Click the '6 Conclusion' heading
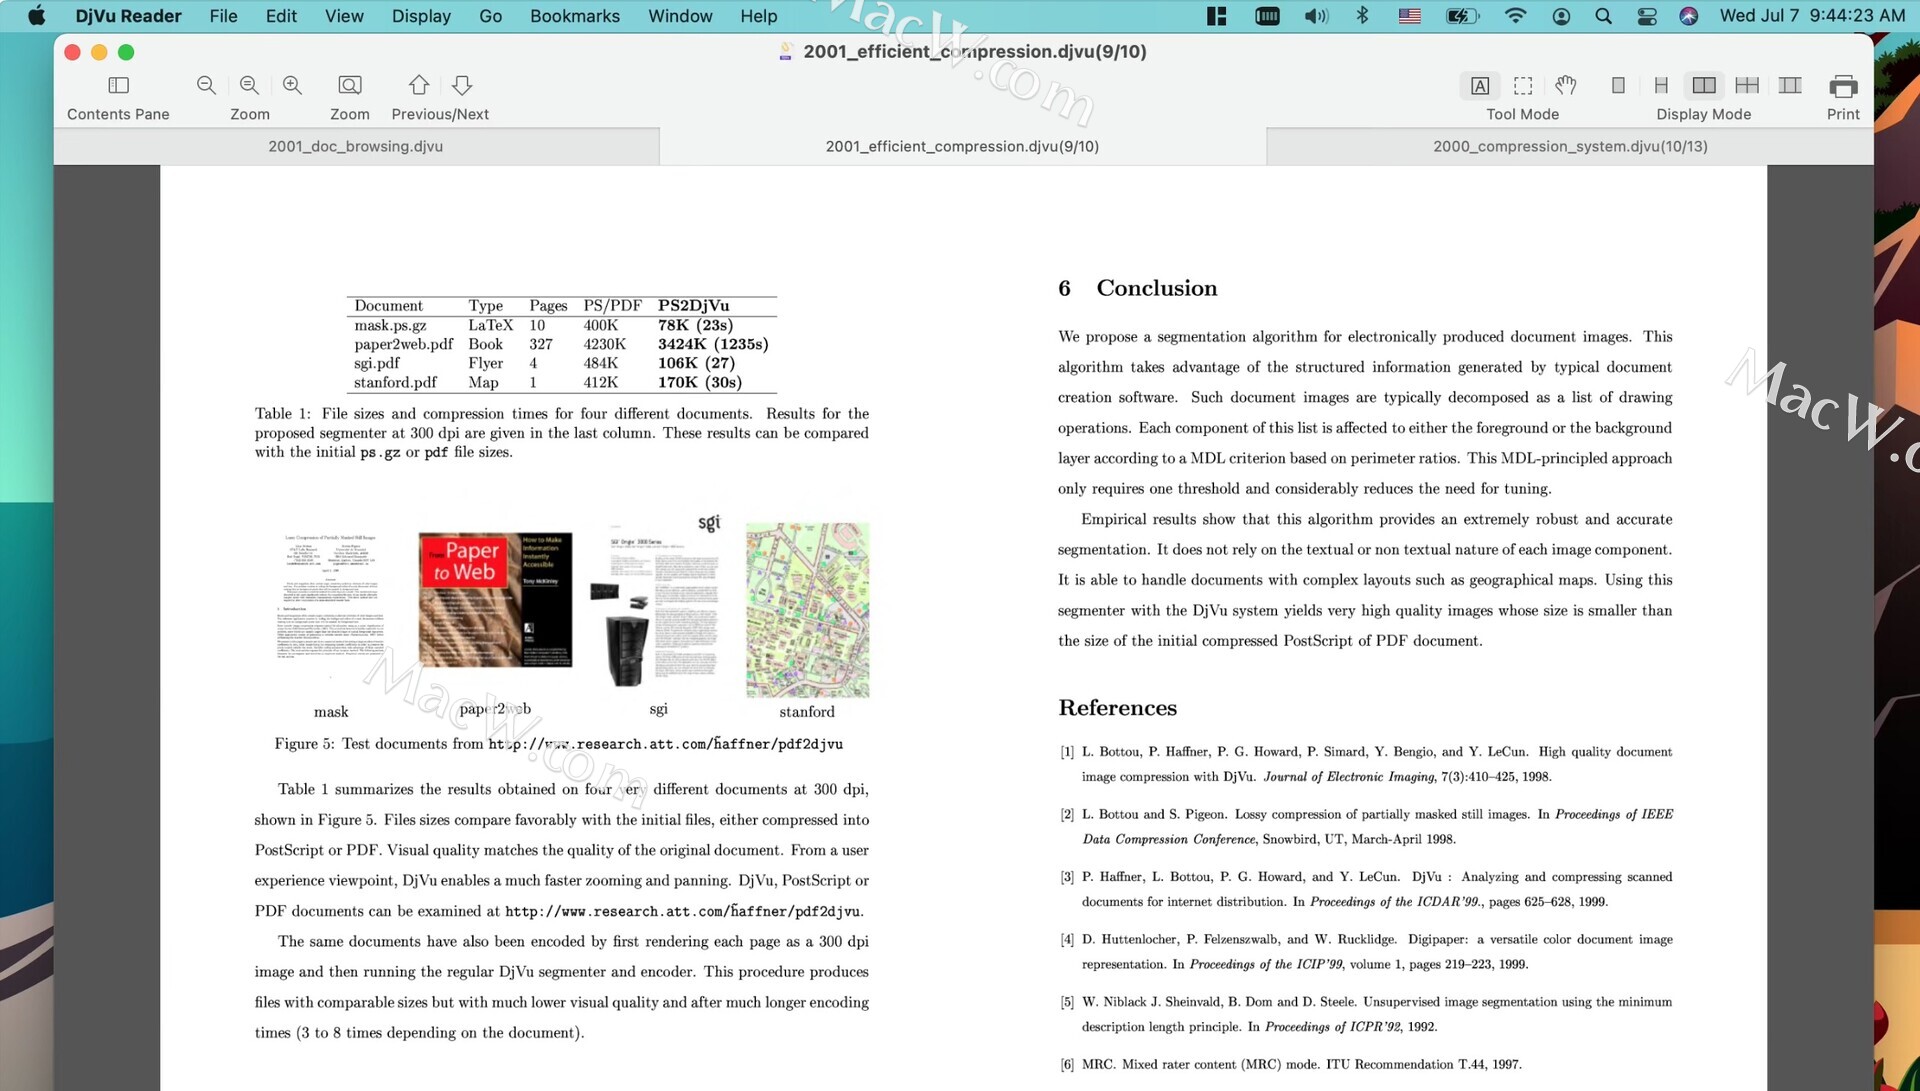Screen dimensions: 1920x1091 click(1137, 288)
